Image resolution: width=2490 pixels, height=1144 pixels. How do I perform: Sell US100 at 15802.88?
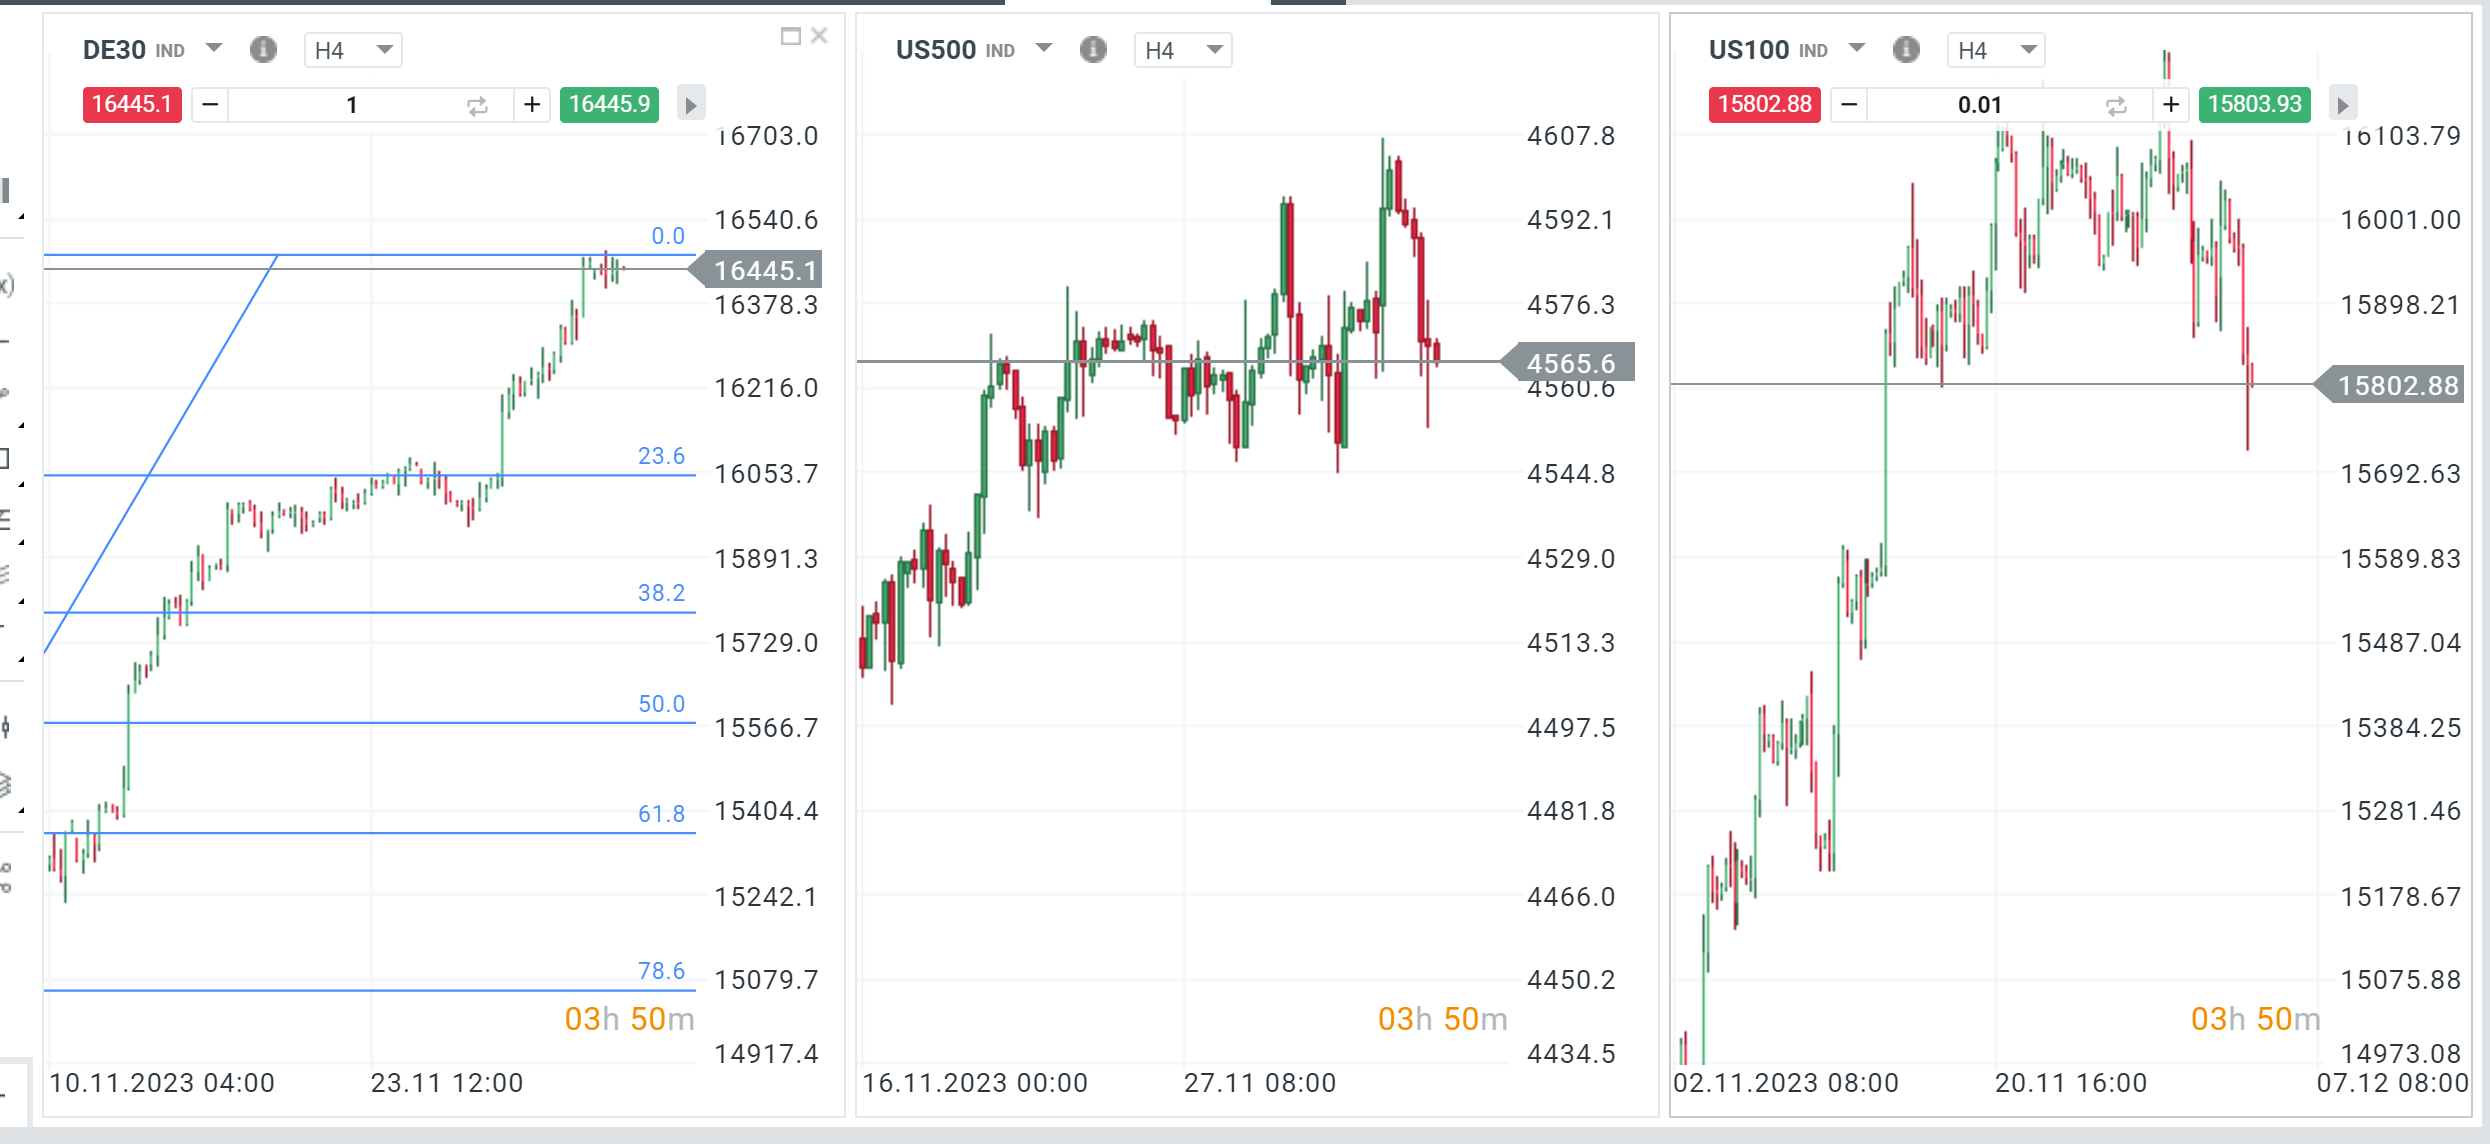point(1764,104)
